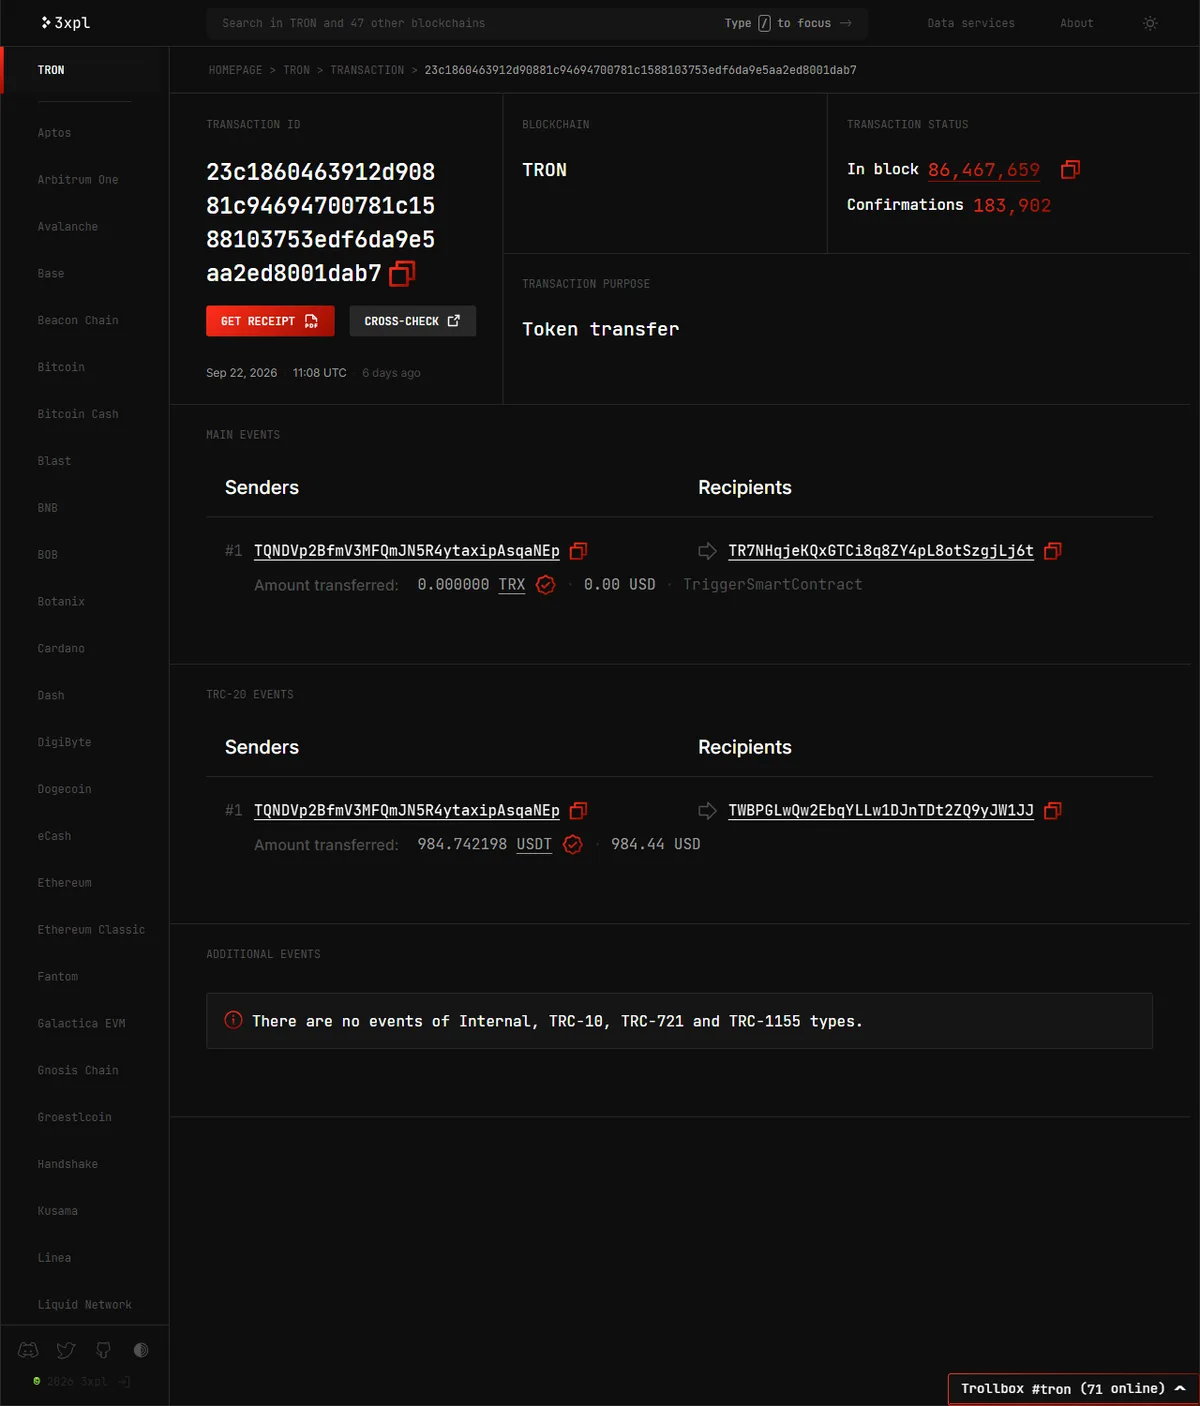The height and width of the screenshot is (1406, 1200).
Task: Click the verified badge next to USDT
Action: click(573, 845)
